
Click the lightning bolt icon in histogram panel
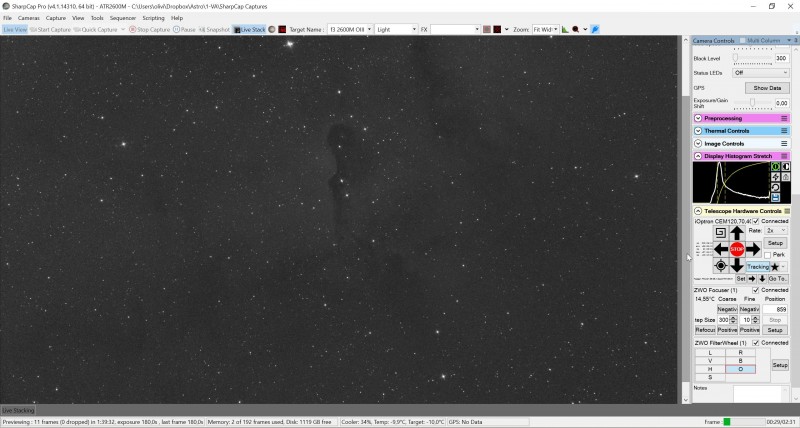tap(776, 177)
